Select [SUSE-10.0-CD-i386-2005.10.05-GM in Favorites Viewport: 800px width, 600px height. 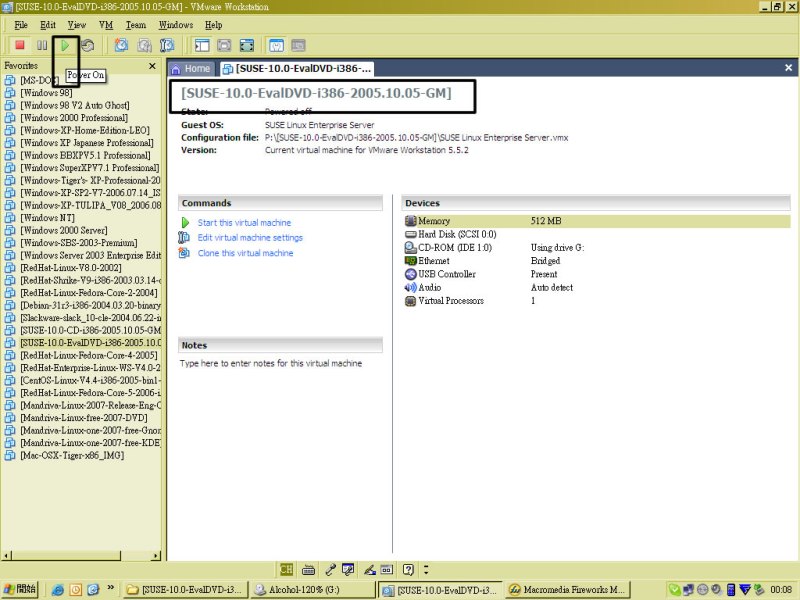[x=83, y=330]
